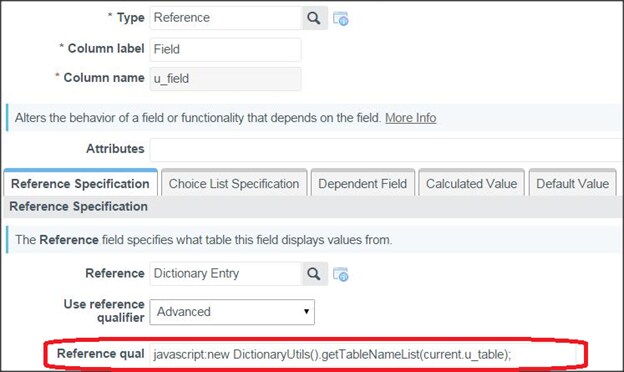624x372 pixels.
Task: Edit the Column label field
Action: (x=225, y=49)
